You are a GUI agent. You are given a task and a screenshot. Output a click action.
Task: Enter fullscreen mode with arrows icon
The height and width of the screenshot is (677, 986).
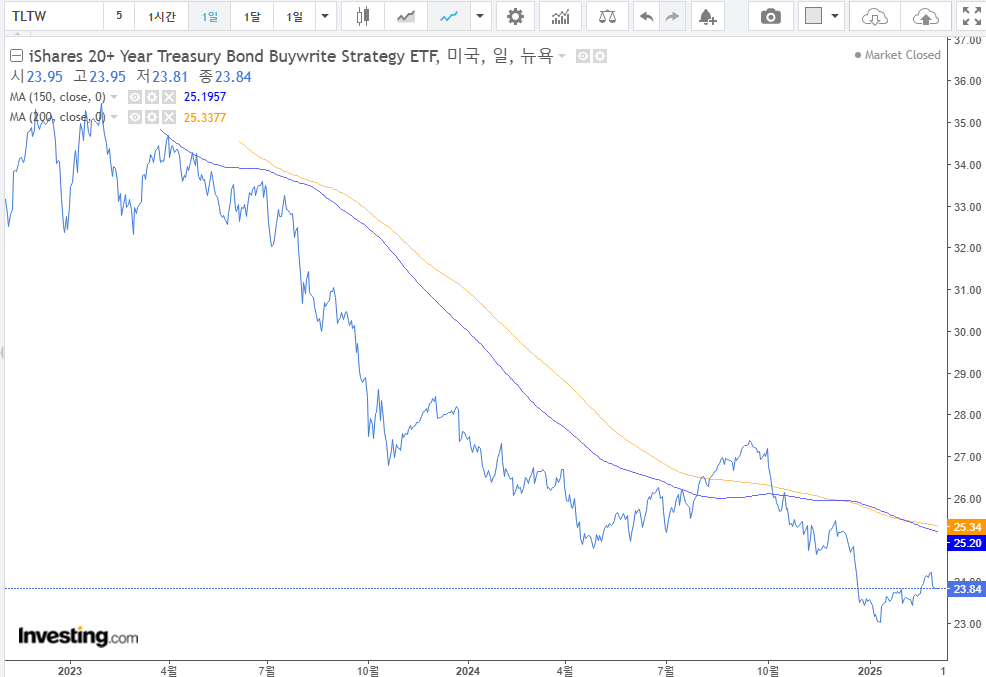[x=972, y=16]
